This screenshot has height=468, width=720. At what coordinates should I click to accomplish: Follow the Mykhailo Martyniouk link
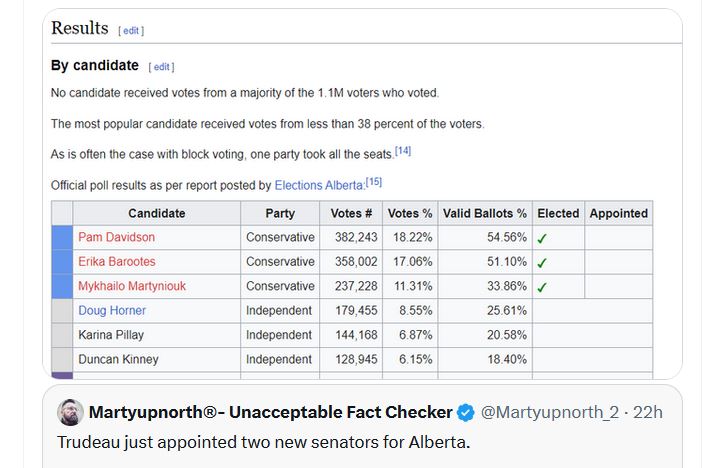[132, 286]
